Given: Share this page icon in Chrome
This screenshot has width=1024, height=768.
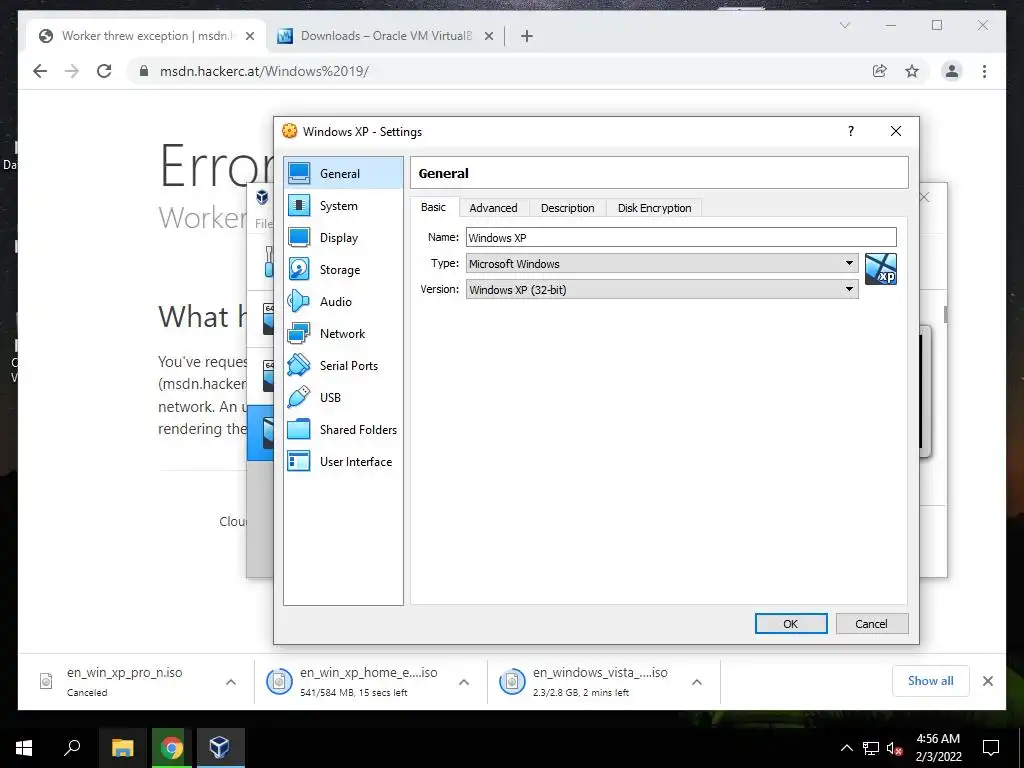Looking at the screenshot, I should (880, 71).
